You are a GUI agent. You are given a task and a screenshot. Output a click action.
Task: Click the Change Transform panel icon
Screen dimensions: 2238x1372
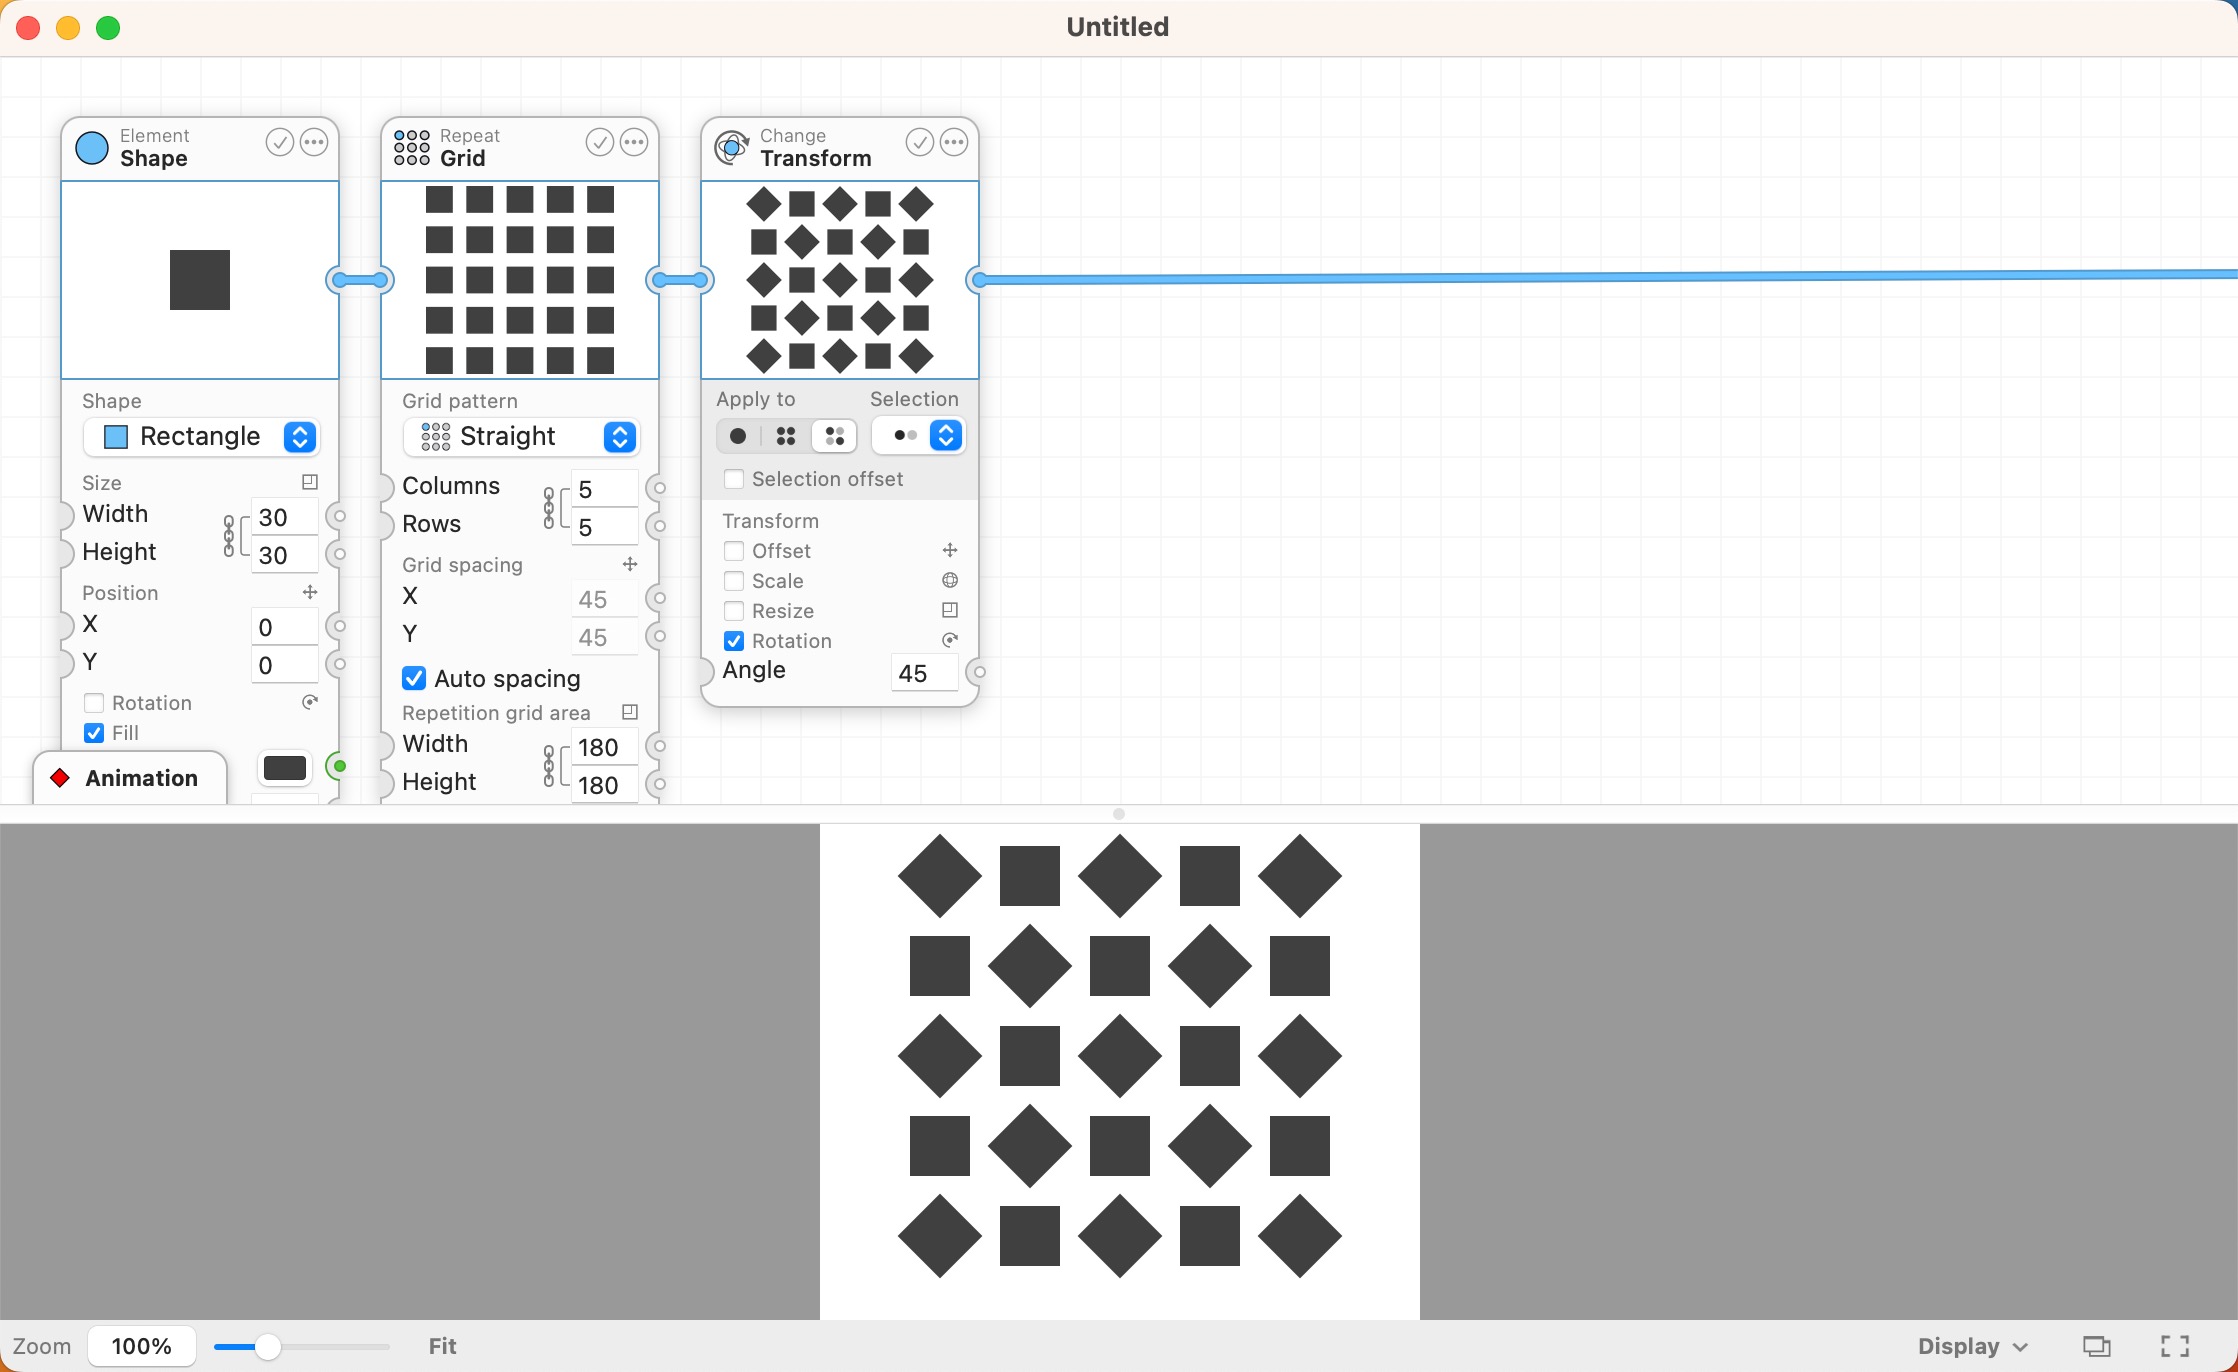click(x=732, y=146)
